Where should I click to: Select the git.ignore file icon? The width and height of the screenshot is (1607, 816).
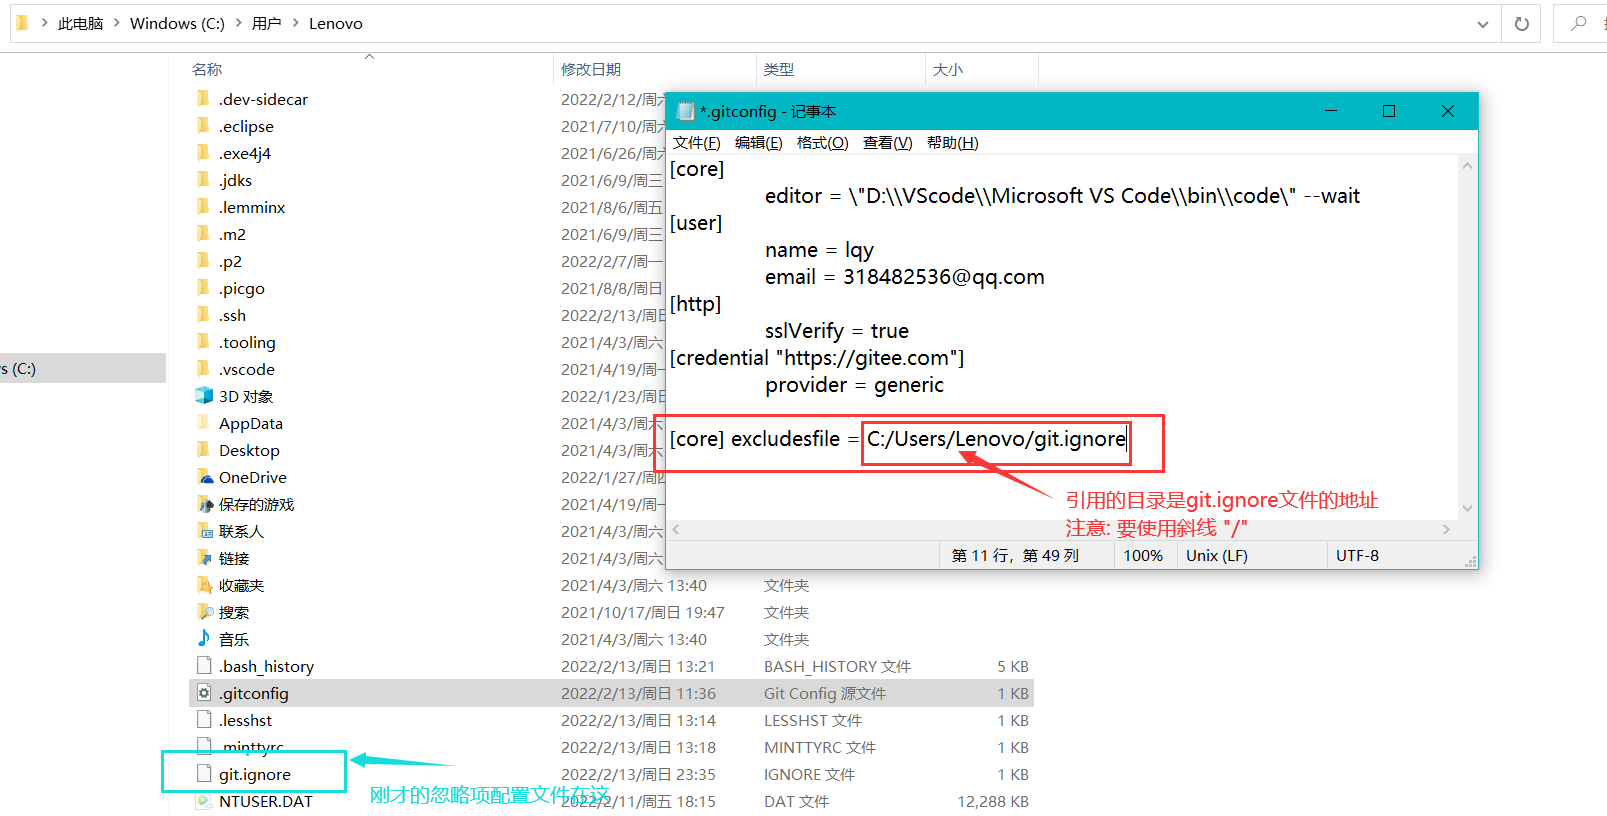click(x=204, y=774)
